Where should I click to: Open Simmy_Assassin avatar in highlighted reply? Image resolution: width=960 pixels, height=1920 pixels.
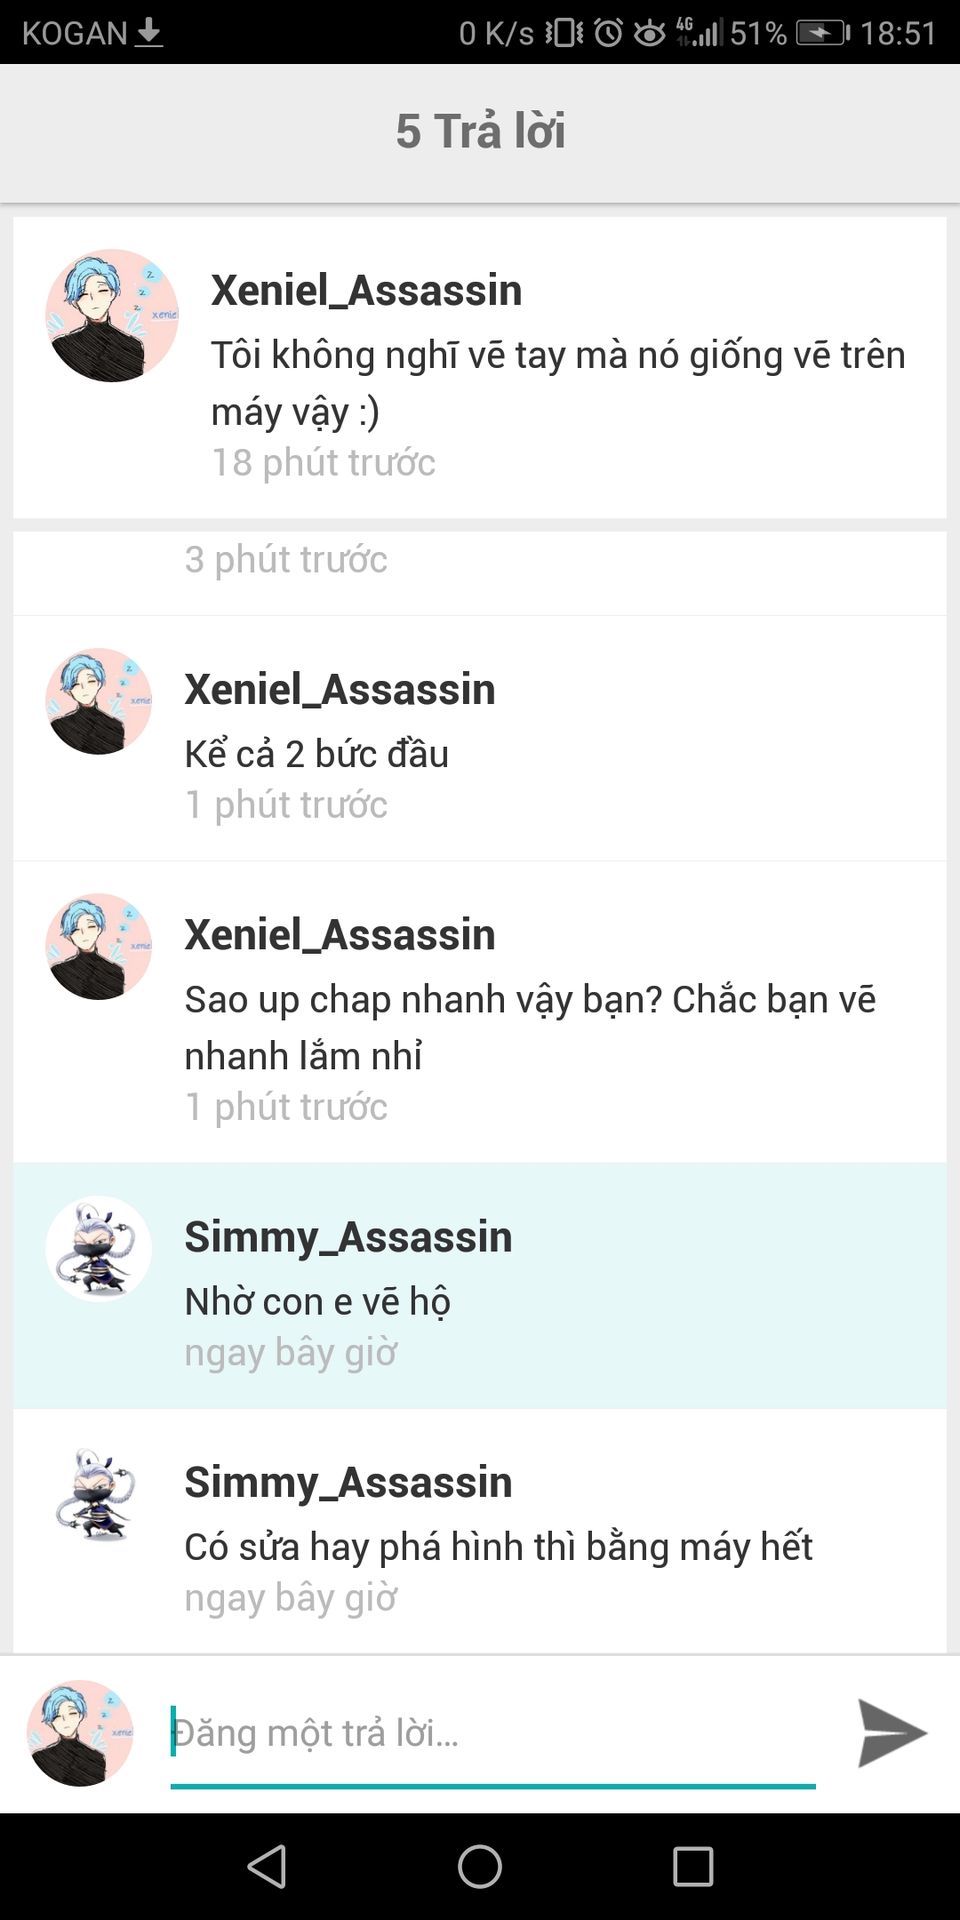pyautogui.click(x=98, y=1248)
